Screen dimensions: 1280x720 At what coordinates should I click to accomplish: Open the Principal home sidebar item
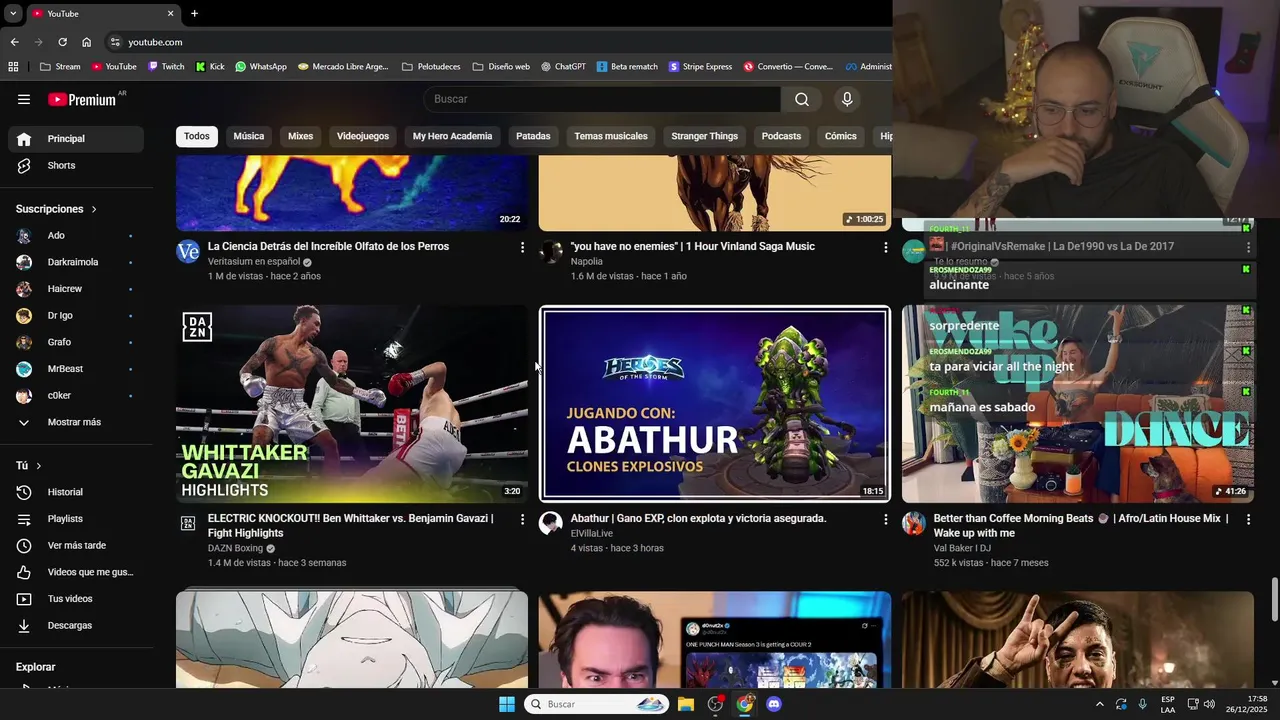[x=76, y=139]
